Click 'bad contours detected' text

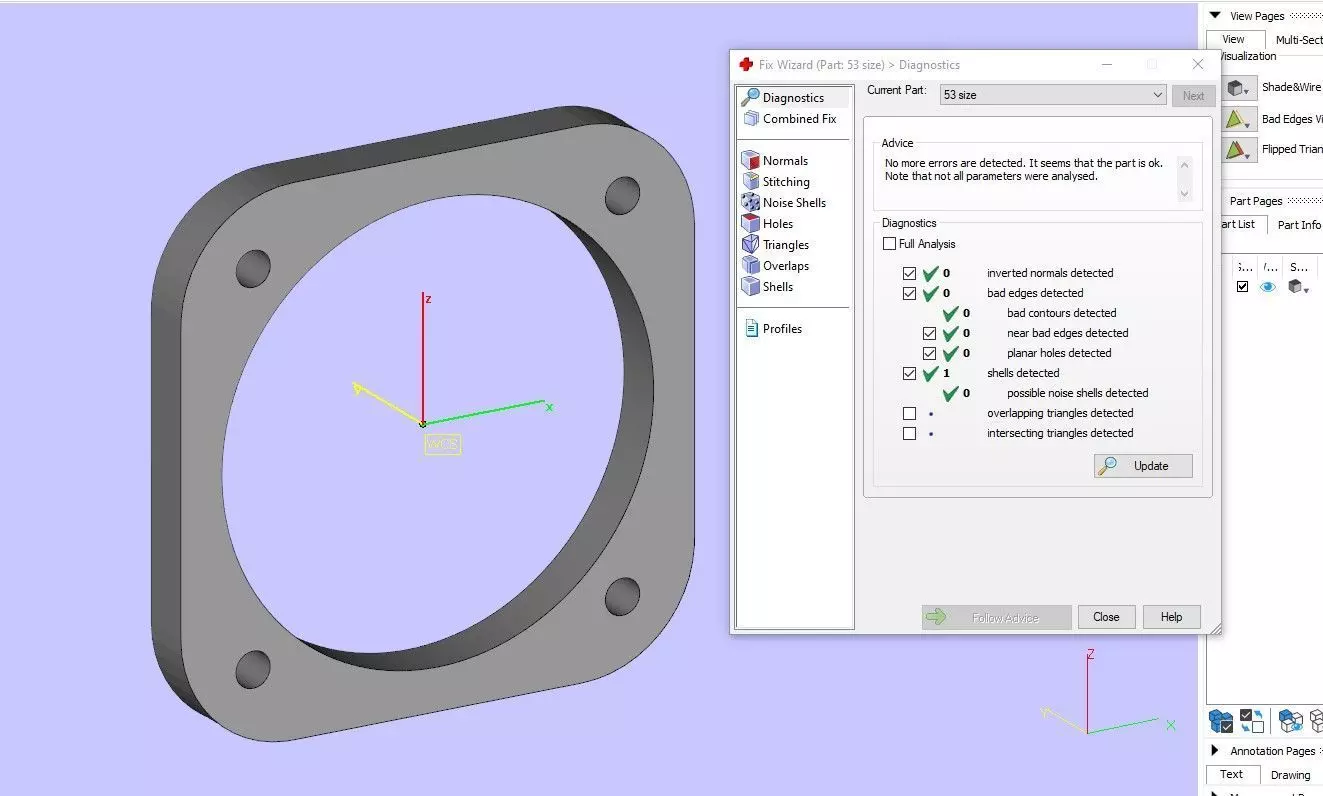[x=1061, y=313]
